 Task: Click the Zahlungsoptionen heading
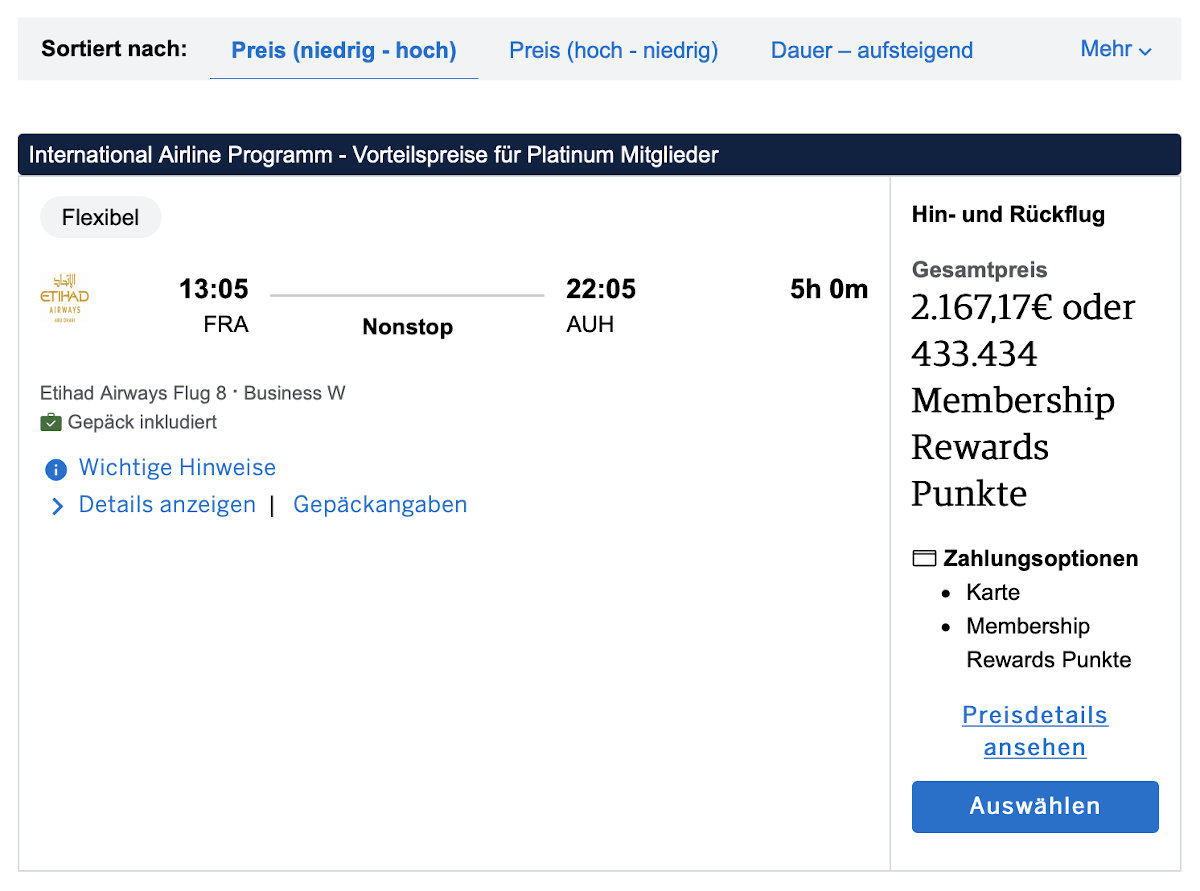point(1041,558)
